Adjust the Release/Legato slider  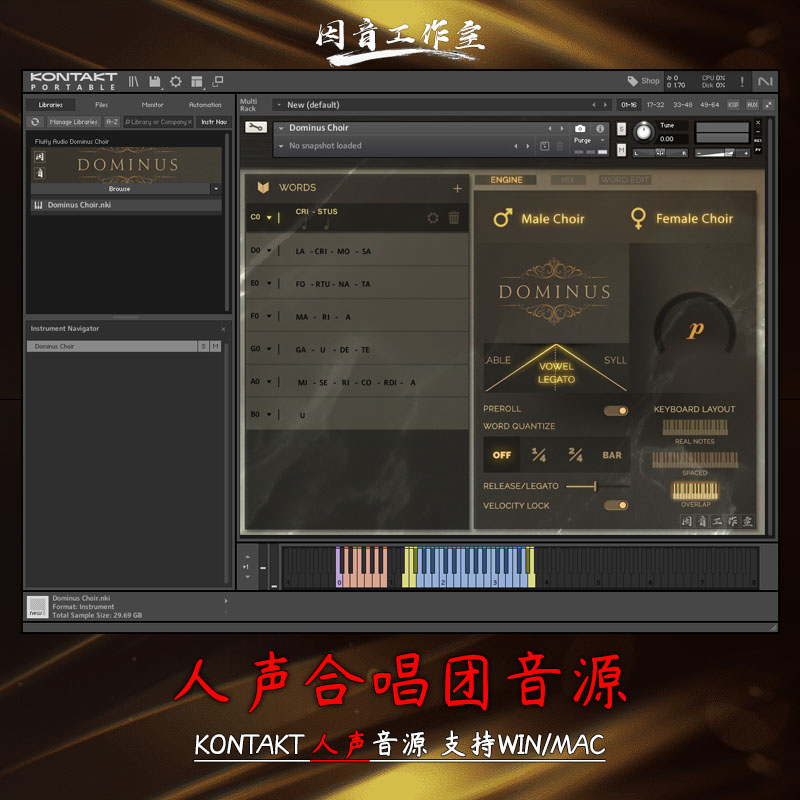tap(595, 486)
